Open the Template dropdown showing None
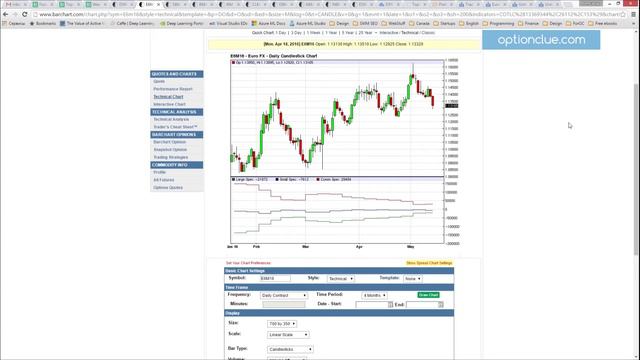640x360 pixels. (412, 279)
